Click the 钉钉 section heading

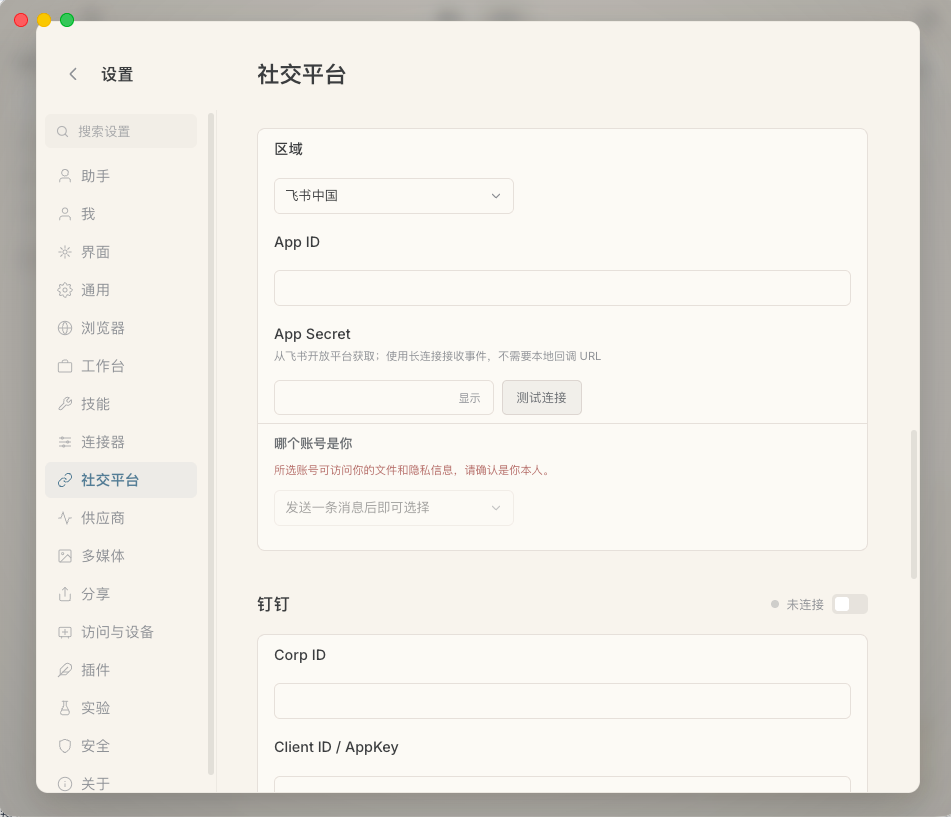click(273, 604)
